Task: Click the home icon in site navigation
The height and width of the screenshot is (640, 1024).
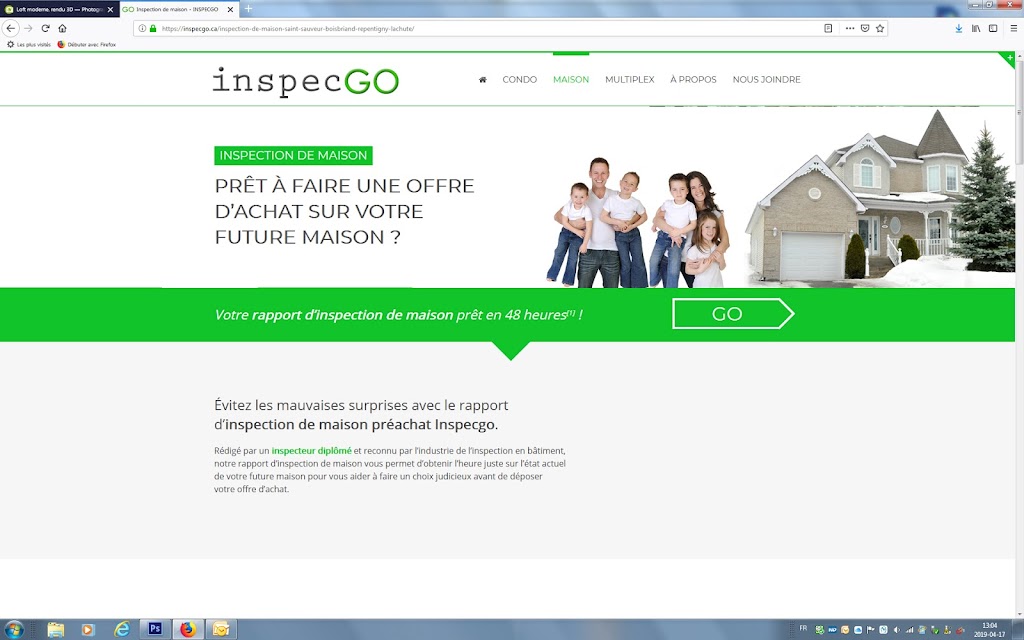Action: click(x=483, y=80)
